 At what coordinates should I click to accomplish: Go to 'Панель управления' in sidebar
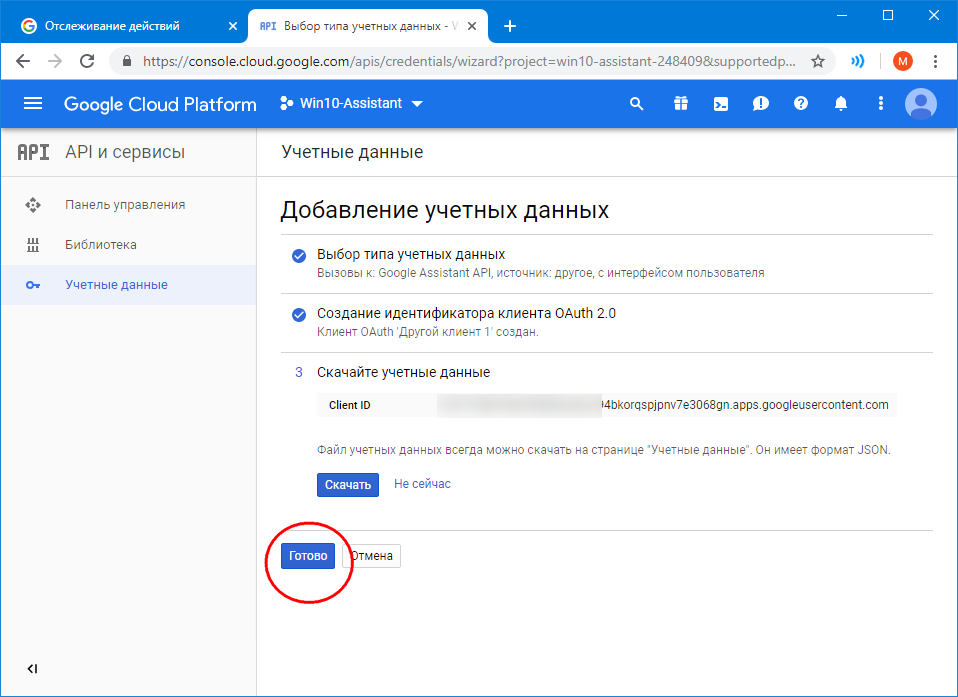125,205
